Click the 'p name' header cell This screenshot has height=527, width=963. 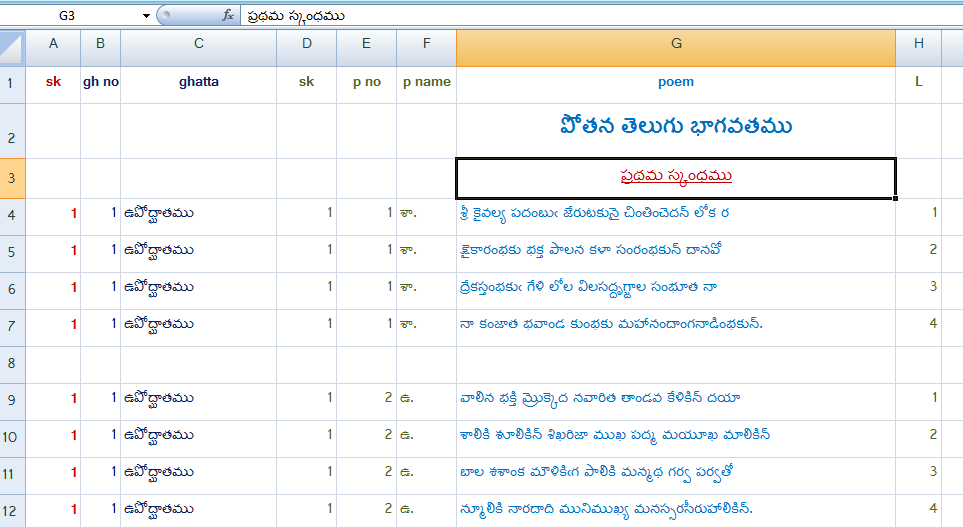tap(426, 82)
